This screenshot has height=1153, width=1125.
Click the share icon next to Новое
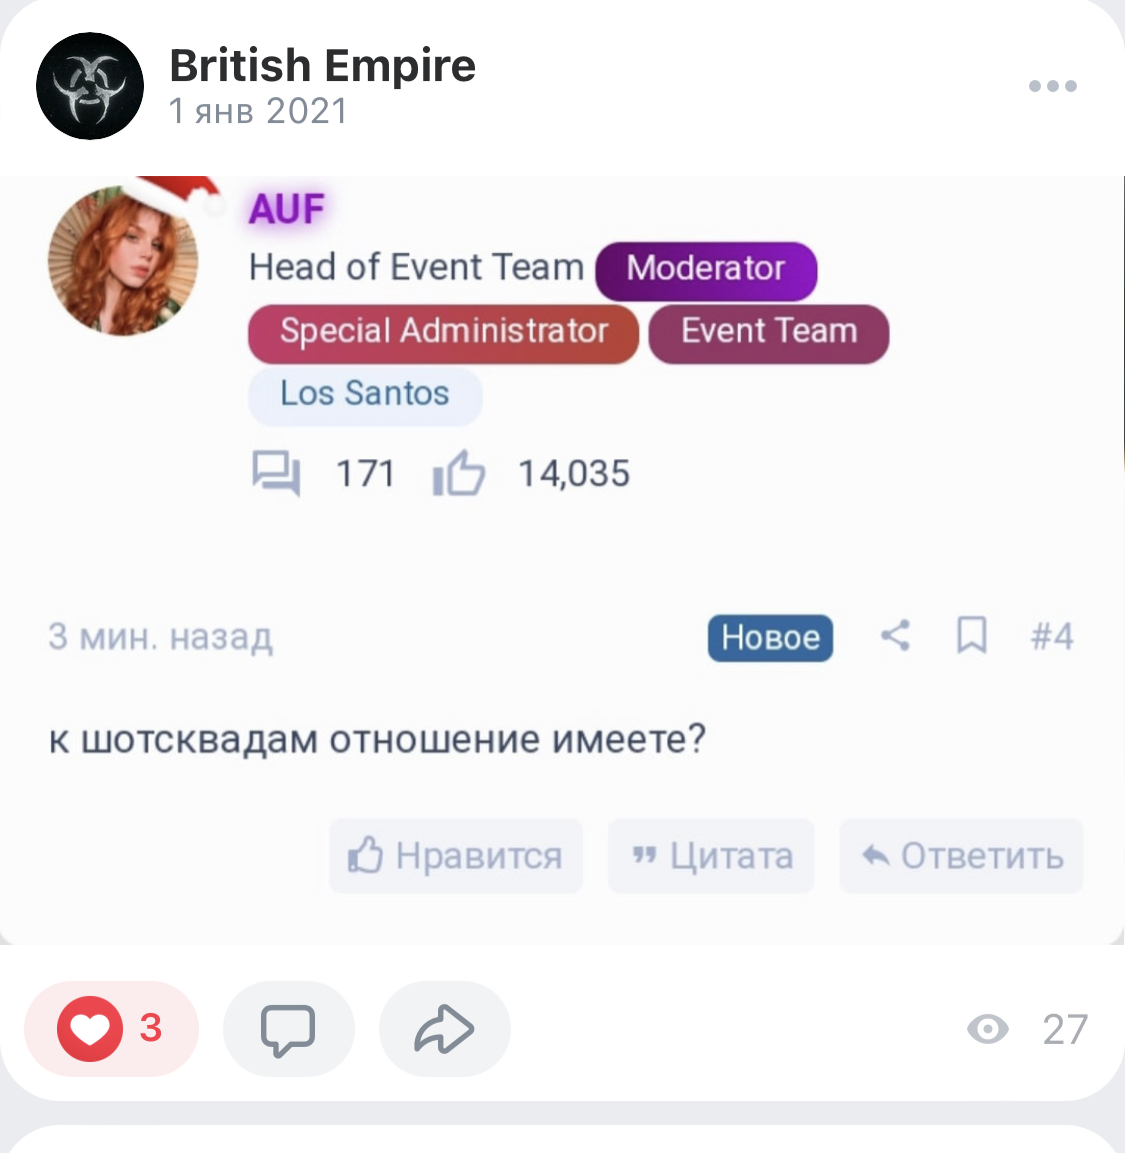point(896,636)
